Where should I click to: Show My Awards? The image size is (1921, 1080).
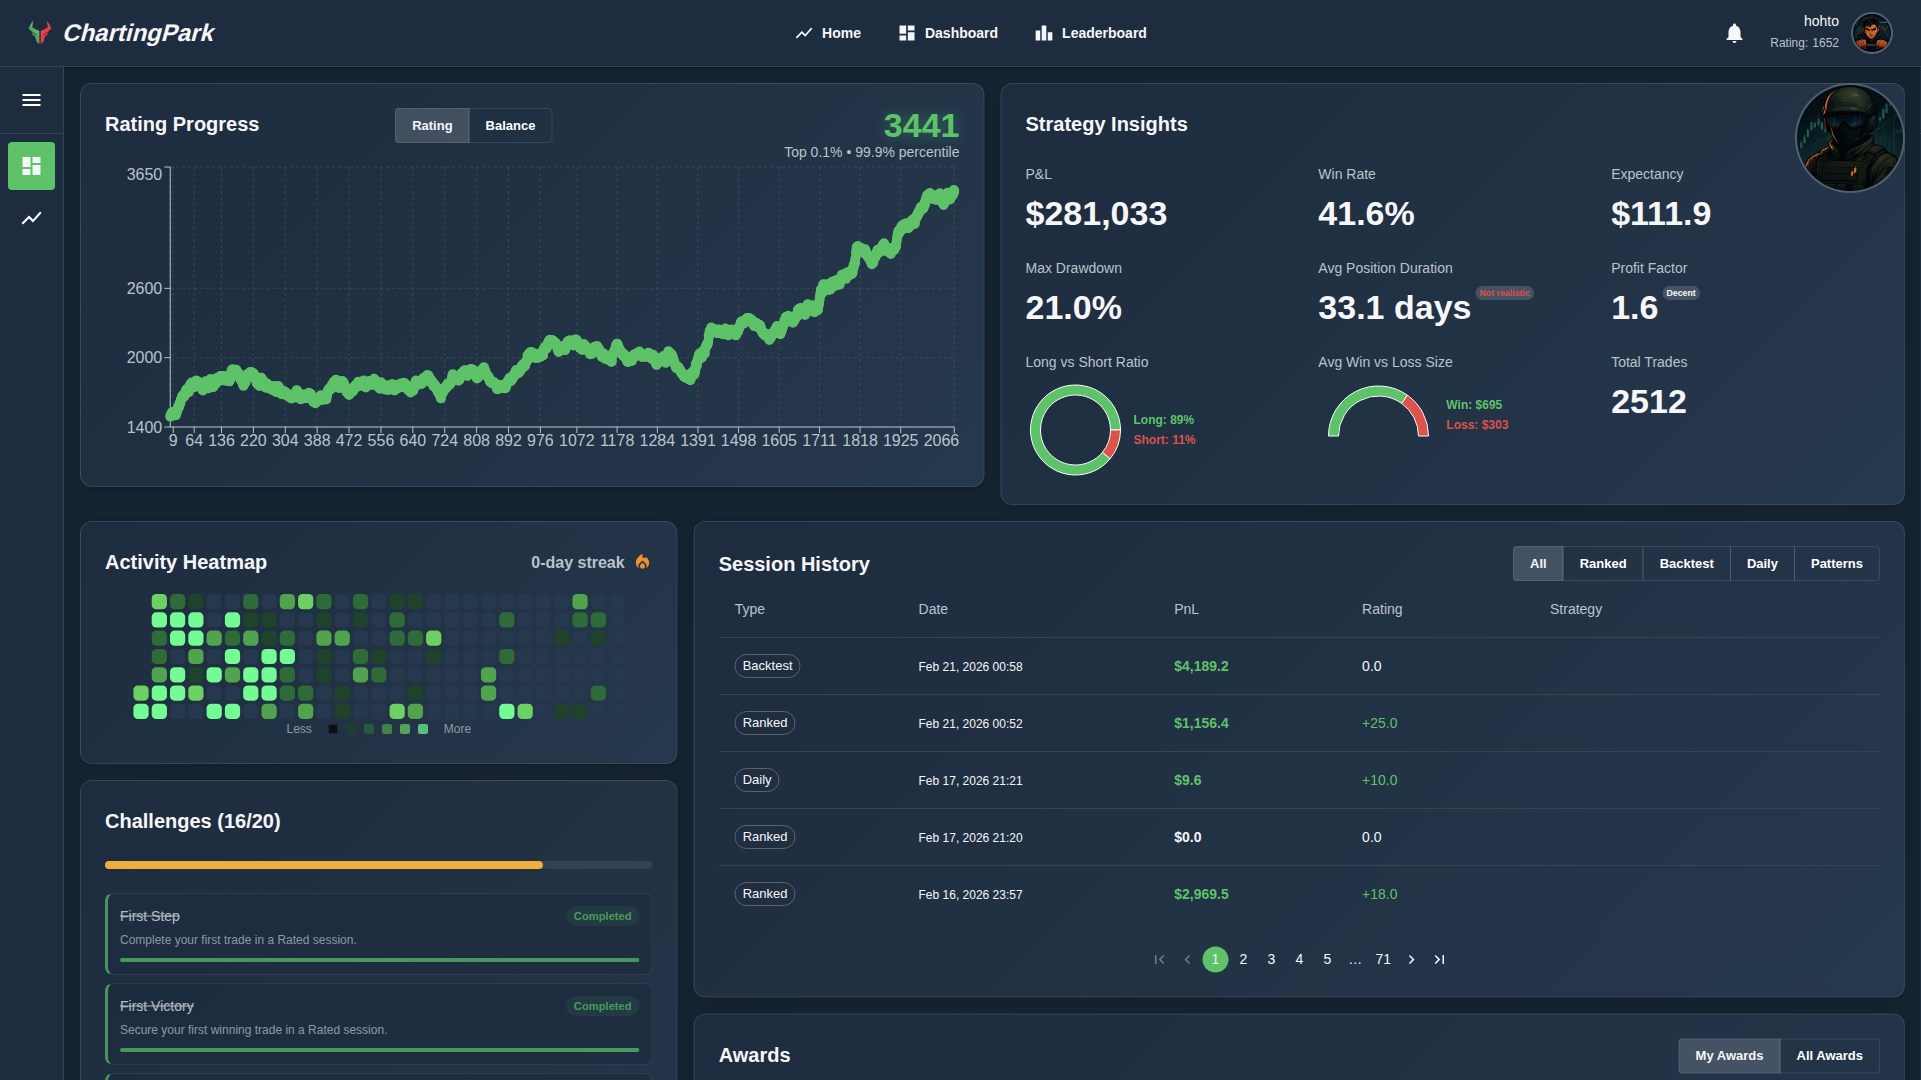tap(1729, 1055)
